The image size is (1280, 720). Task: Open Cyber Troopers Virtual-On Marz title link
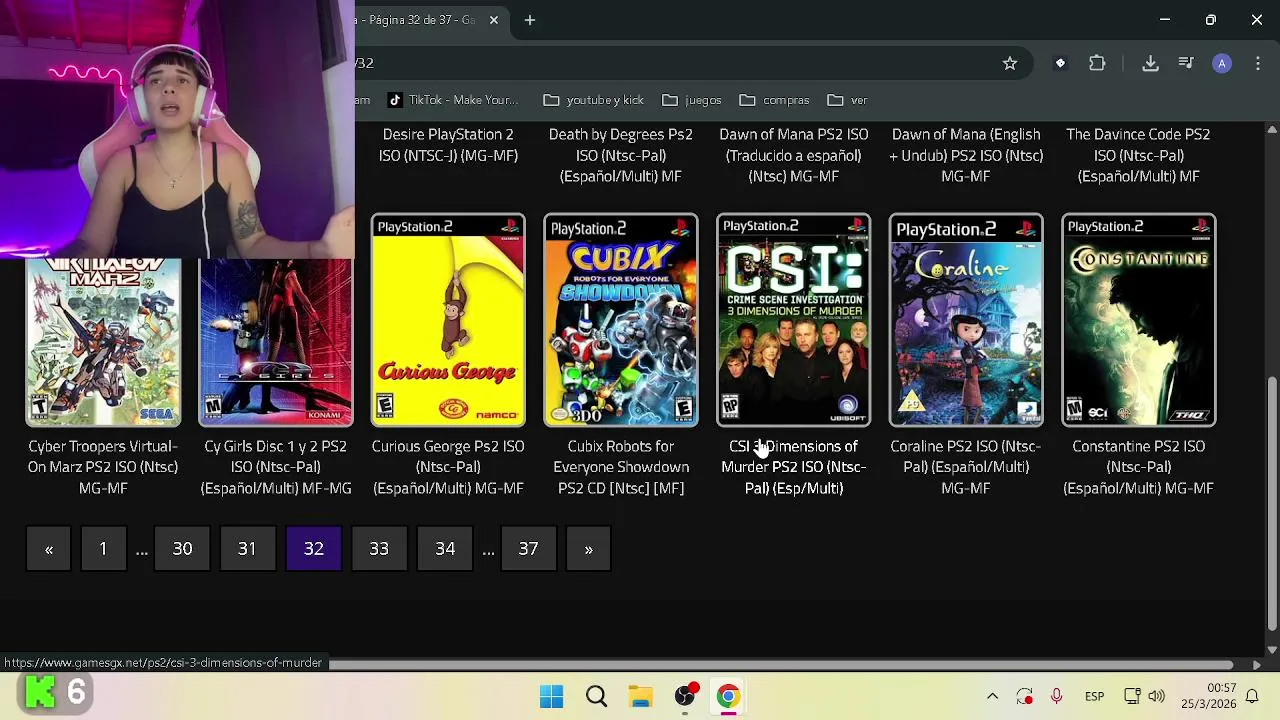(x=103, y=467)
